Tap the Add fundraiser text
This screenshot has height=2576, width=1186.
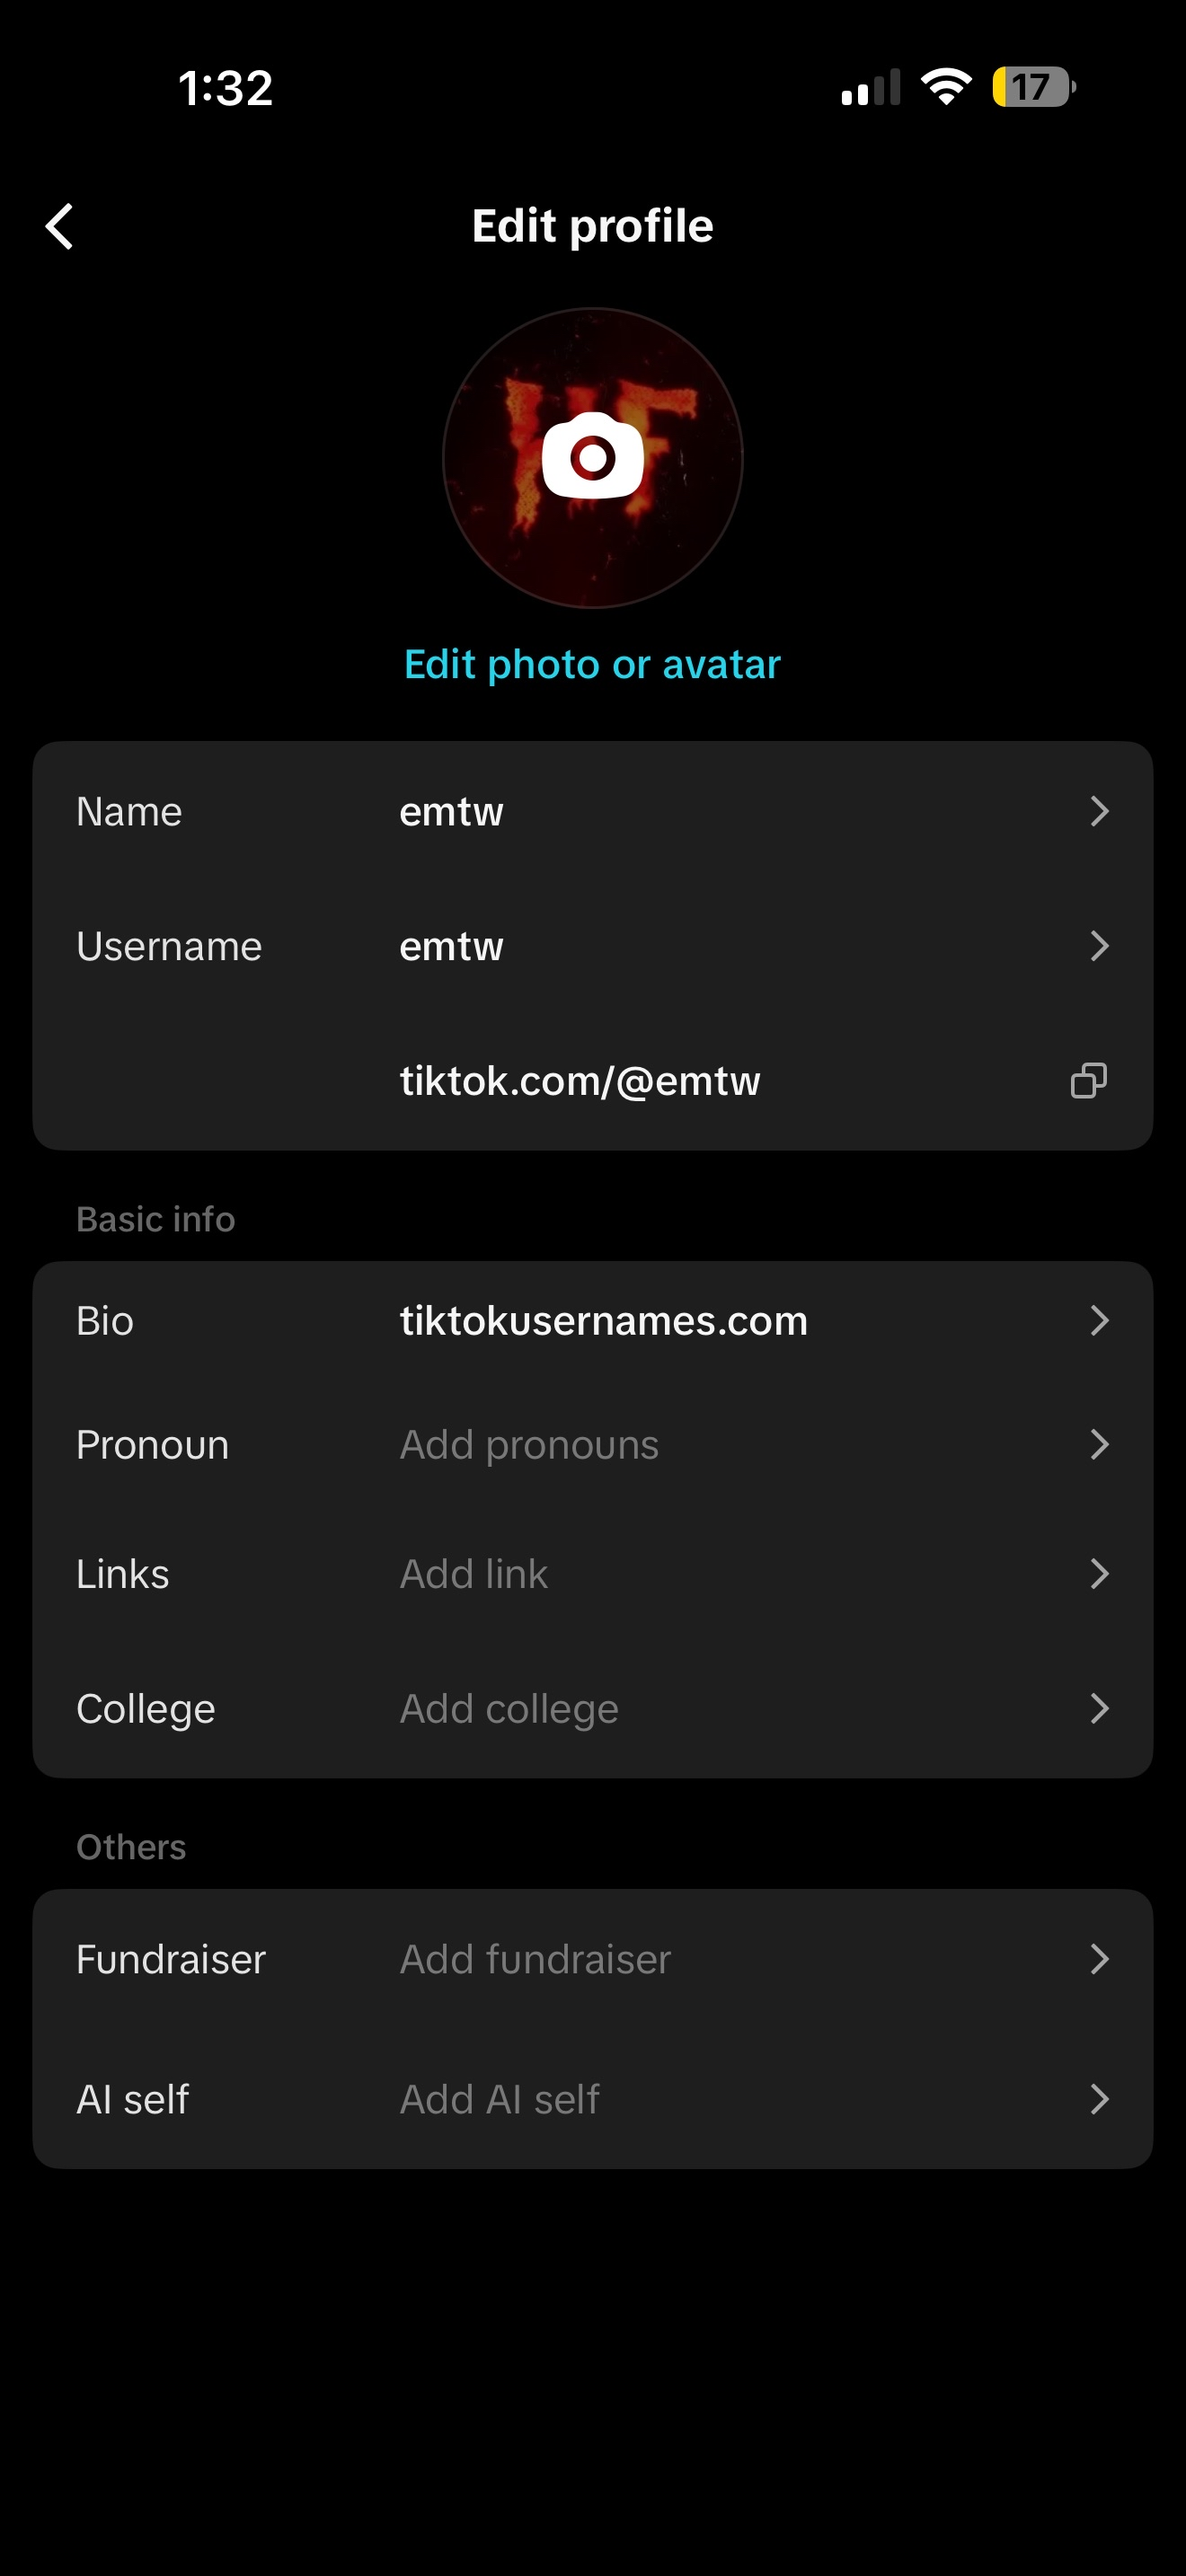pos(535,1959)
